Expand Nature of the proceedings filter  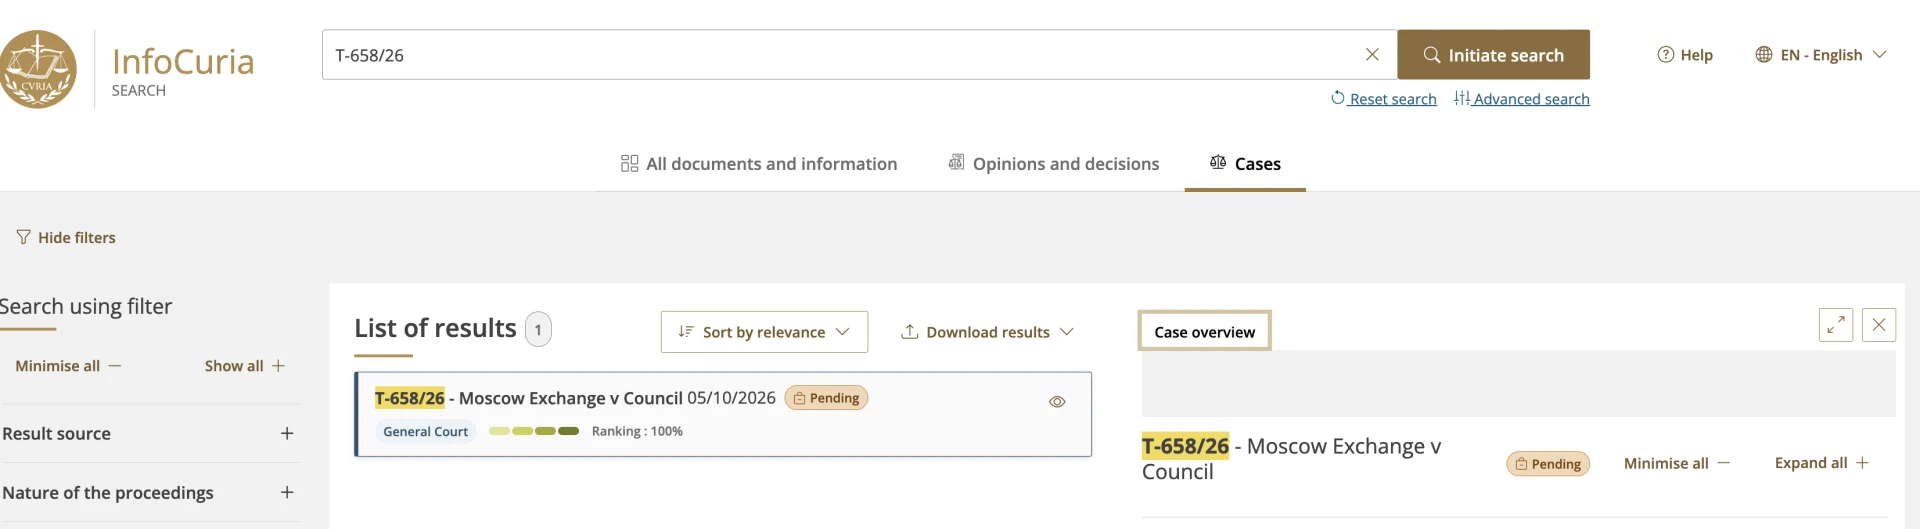pyautogui.click(x=148, y=492)
